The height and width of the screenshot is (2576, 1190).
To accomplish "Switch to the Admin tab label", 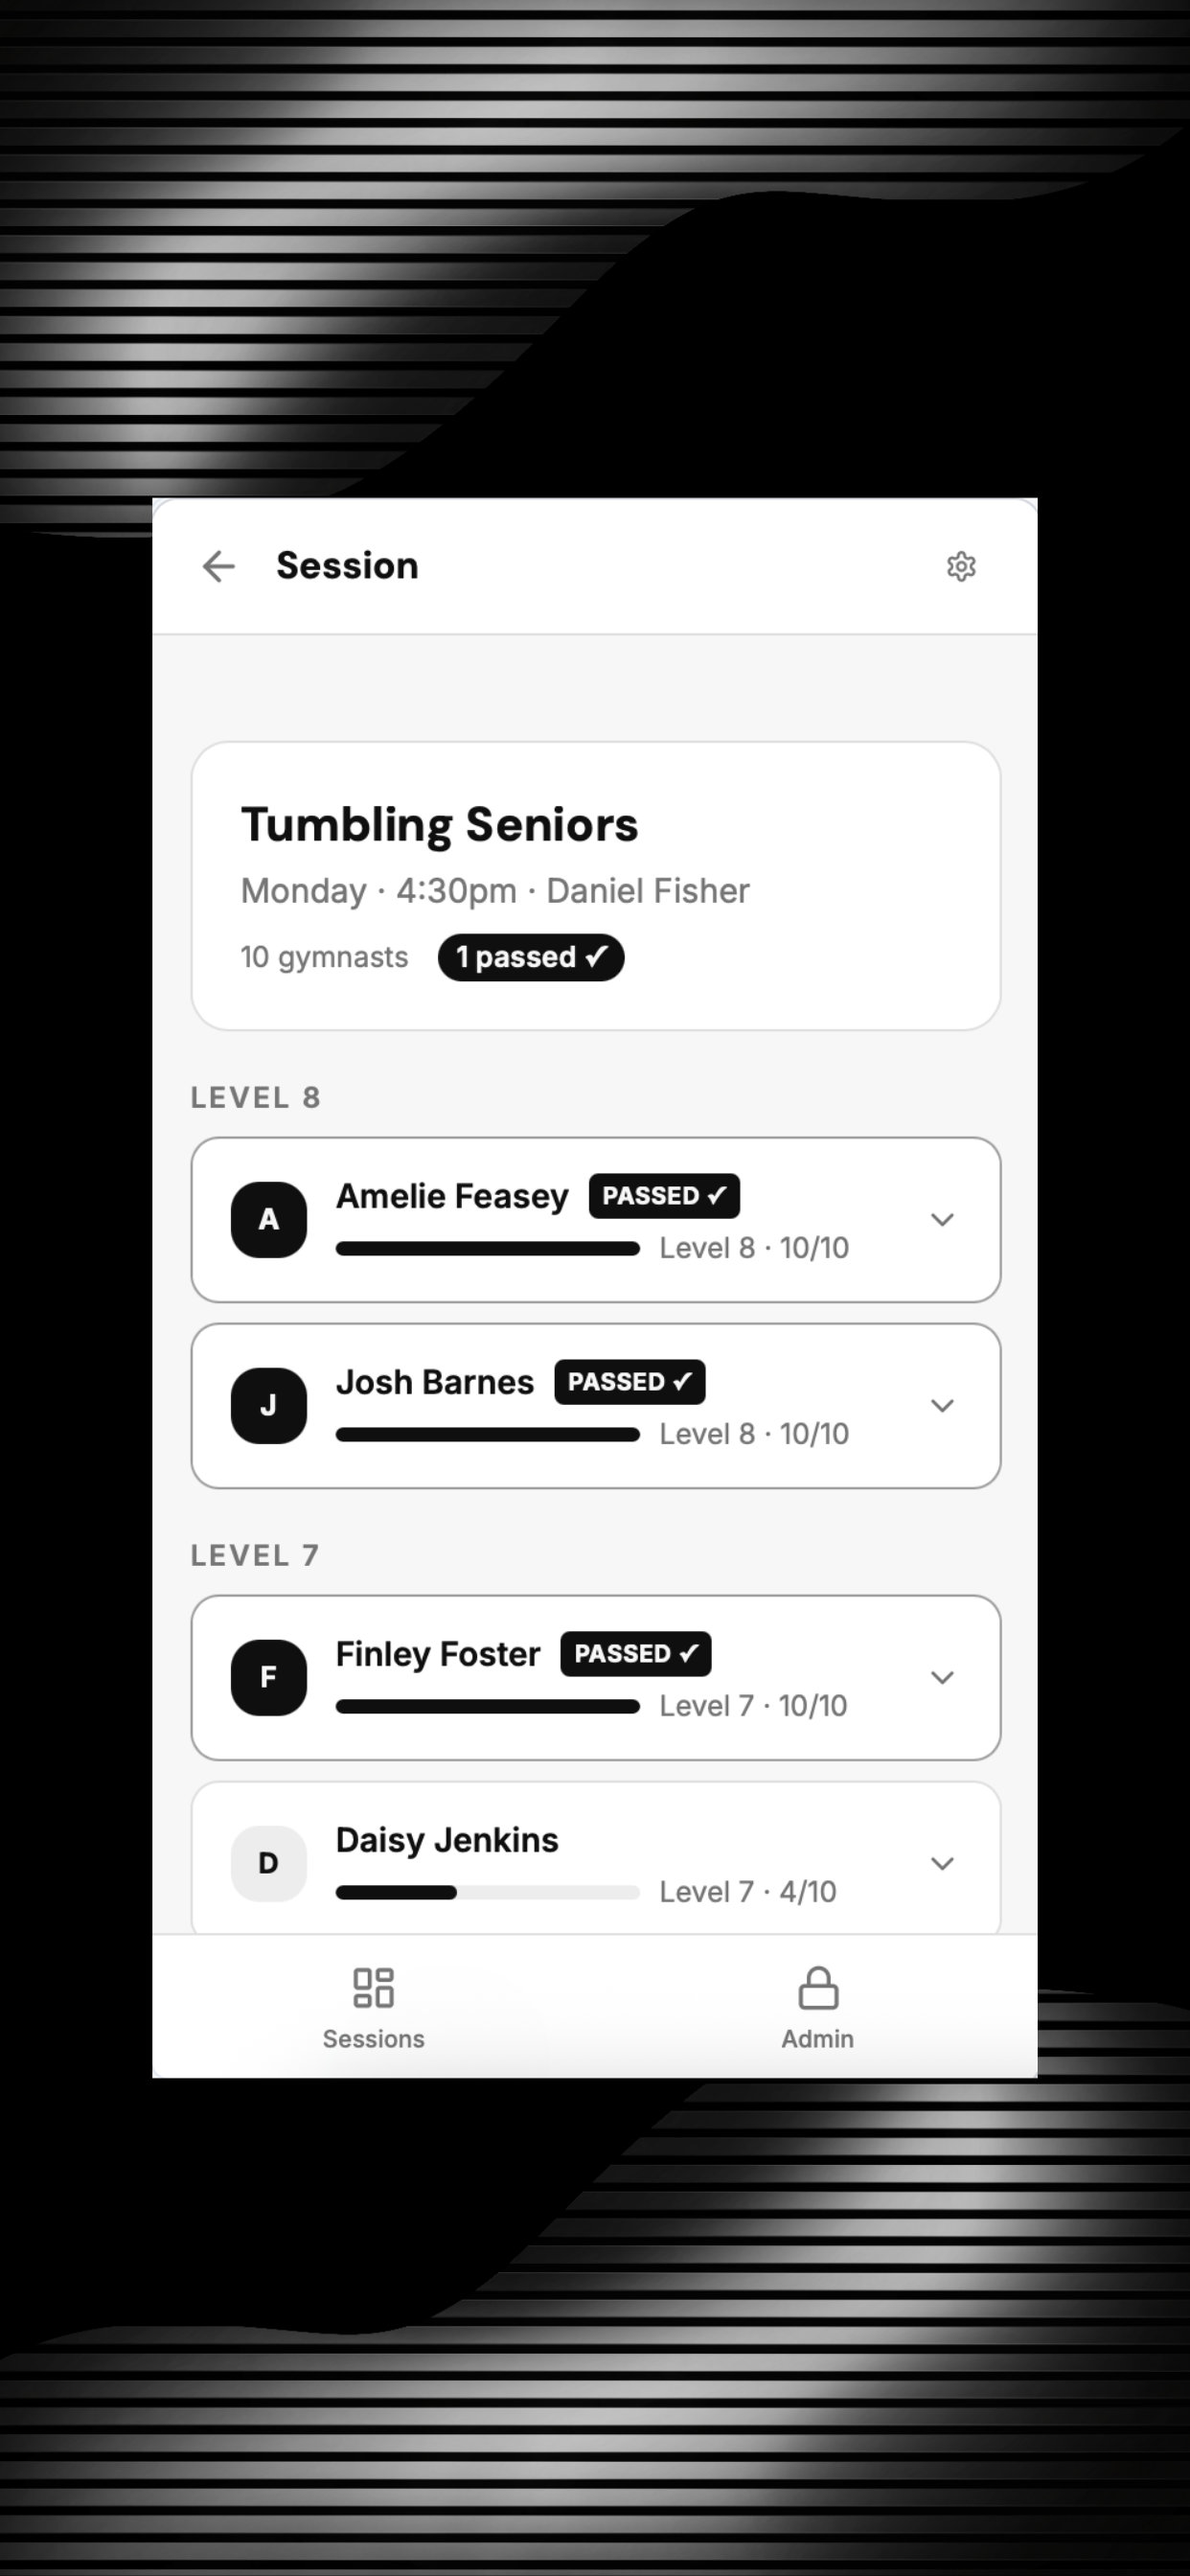I will [818, 2039].
